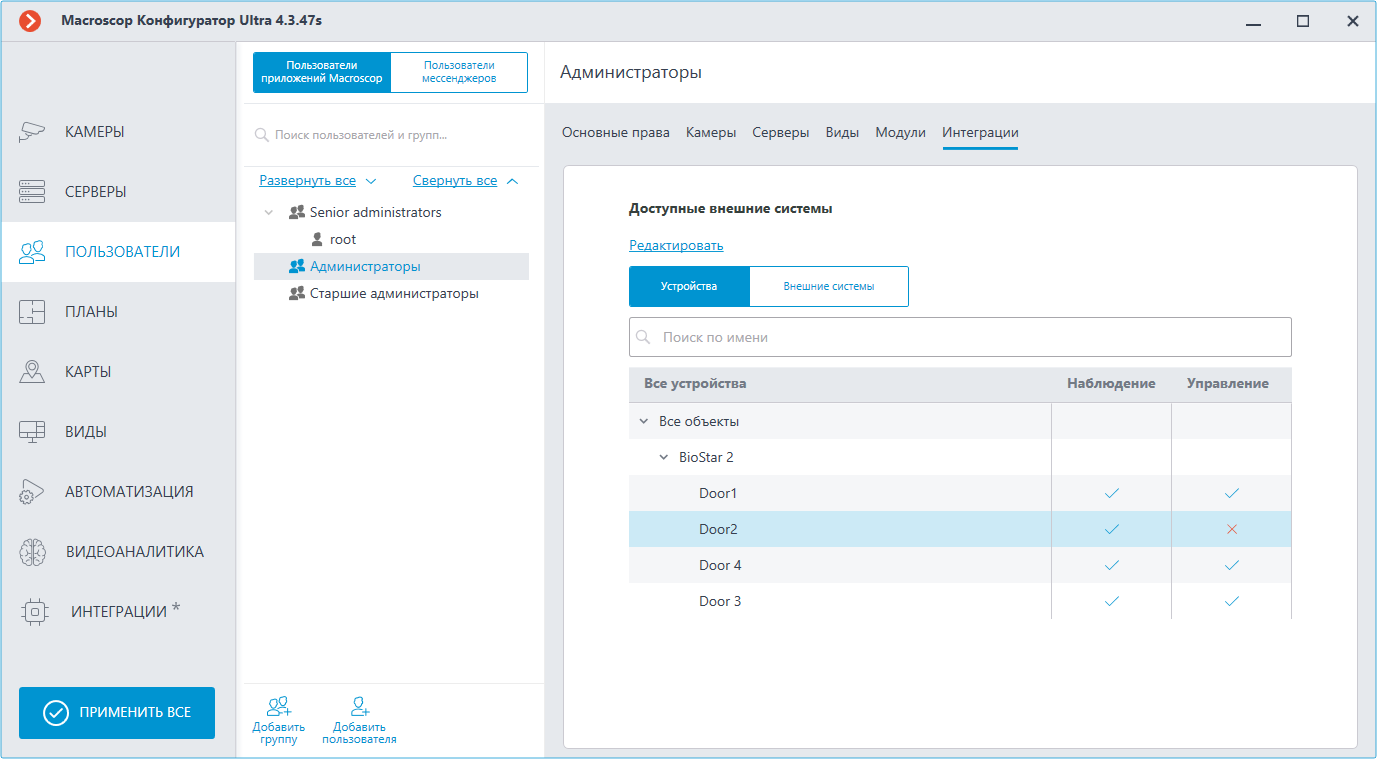
Task: Click the ВИДЫ monitor grid icon
Action: [x=33, y=432]
